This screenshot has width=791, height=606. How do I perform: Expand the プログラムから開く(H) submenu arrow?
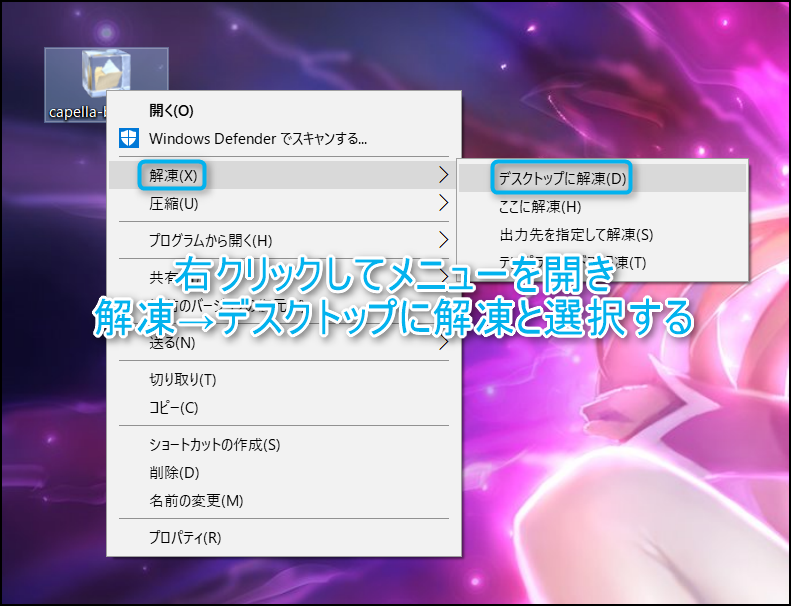443,240
